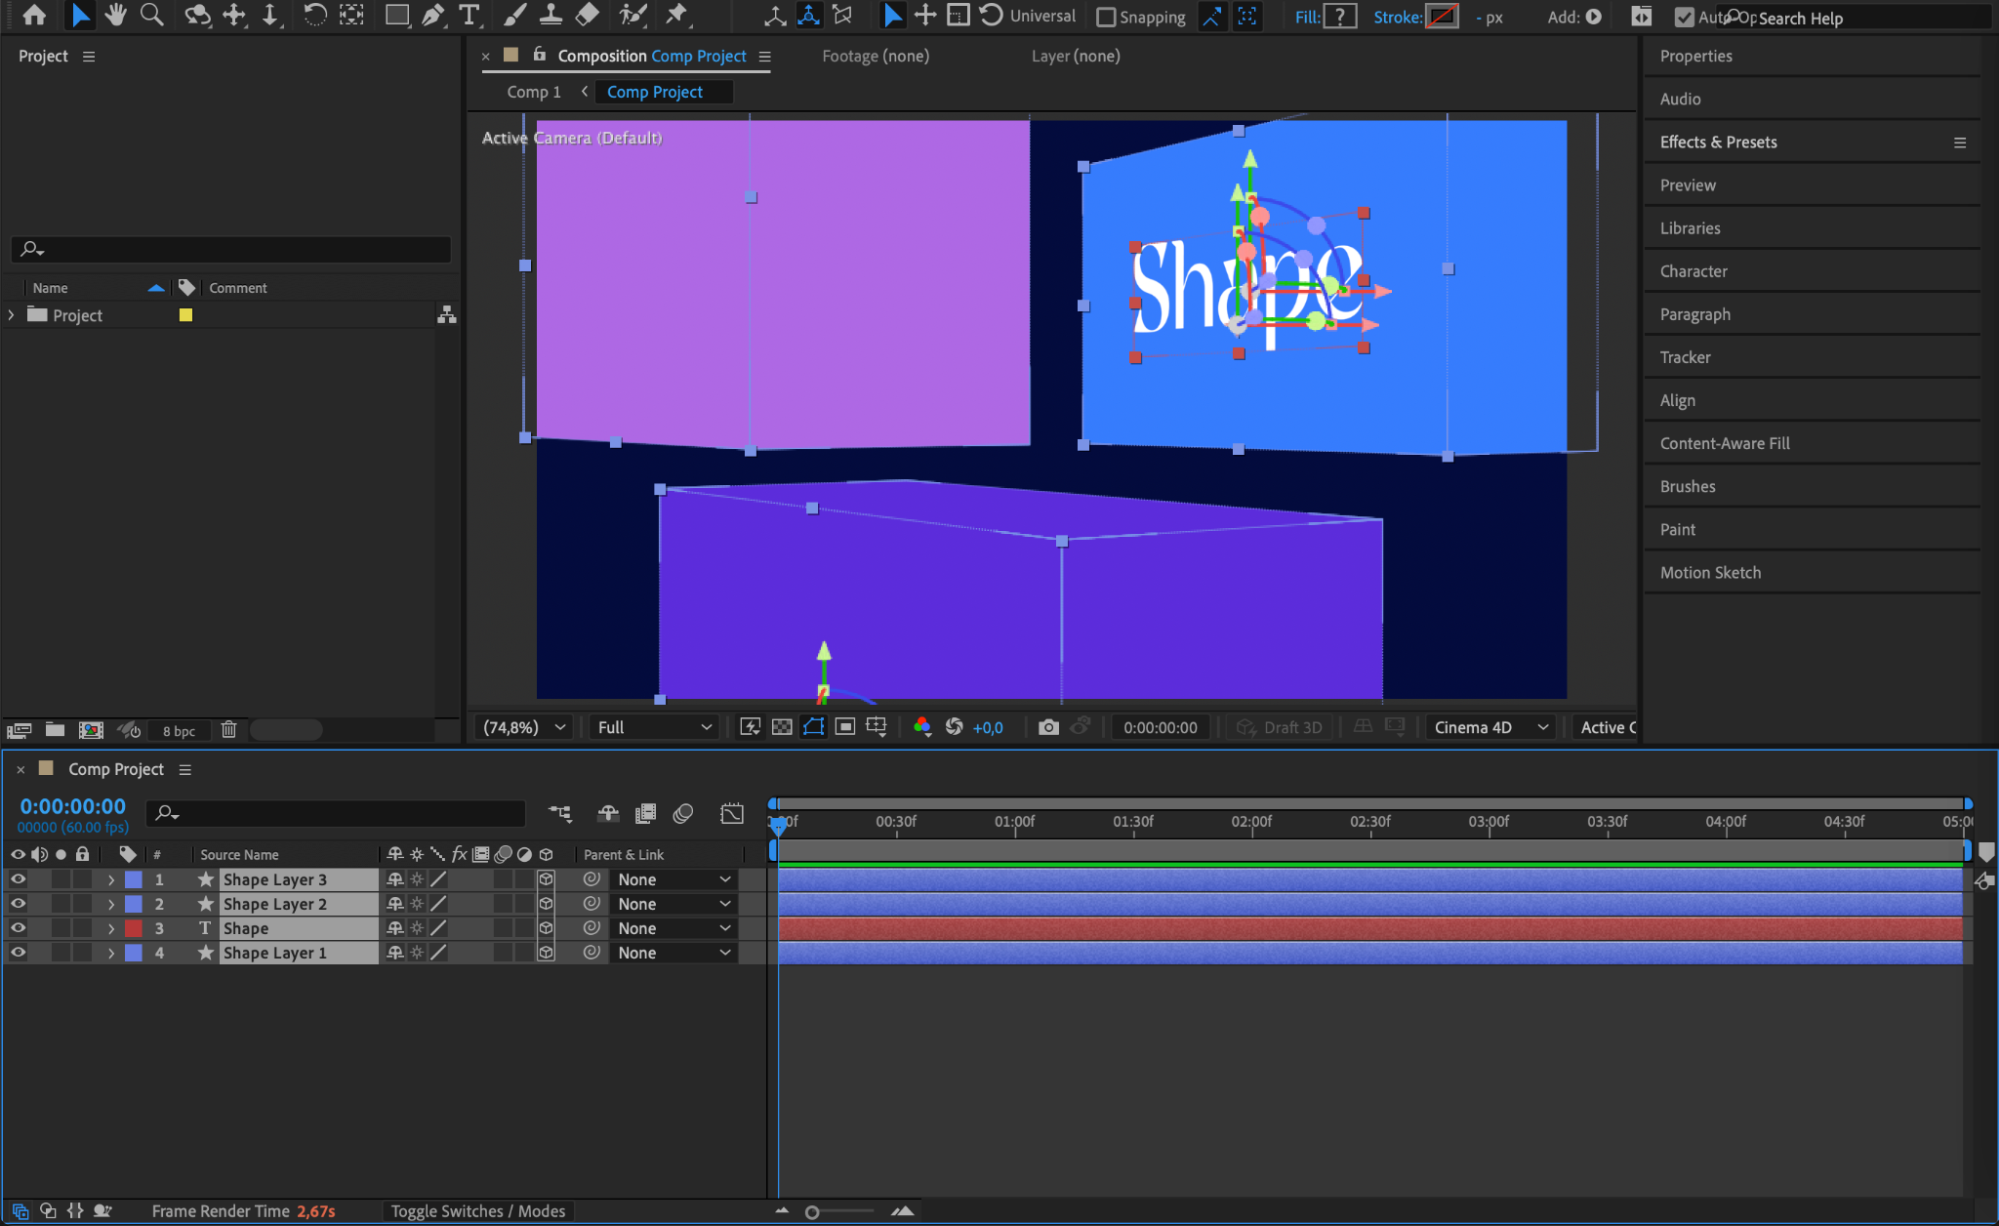This screenshot has height=1226, width=1999.
Task: Select the Puppet Pin tool
Action: pyautogui.click(x=677, y=15)
